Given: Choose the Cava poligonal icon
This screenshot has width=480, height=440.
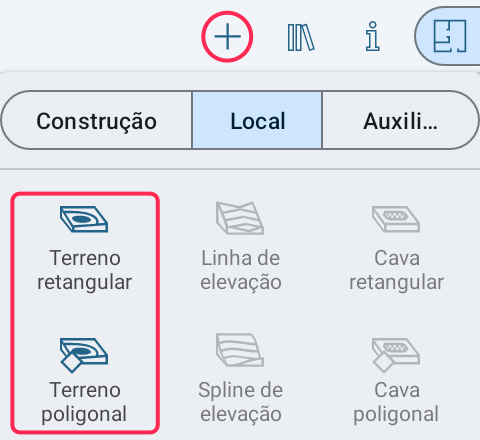Looking at the screenshot, I should (396, 355).
